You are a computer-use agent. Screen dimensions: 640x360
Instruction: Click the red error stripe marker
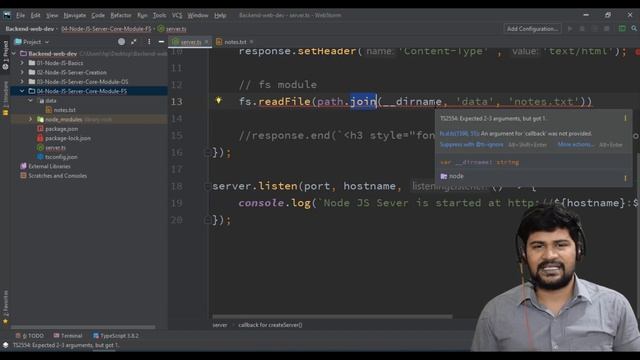pos(637,52)
